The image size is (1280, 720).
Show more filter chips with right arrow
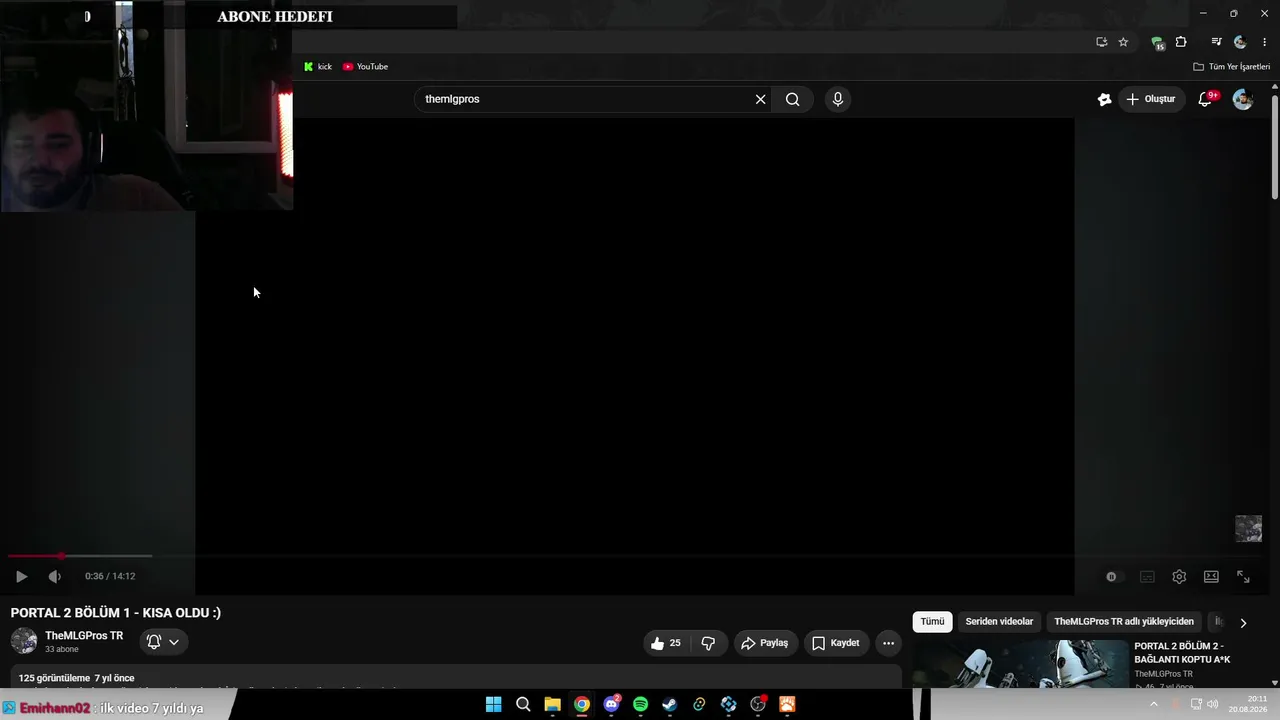coord(1243,622)
